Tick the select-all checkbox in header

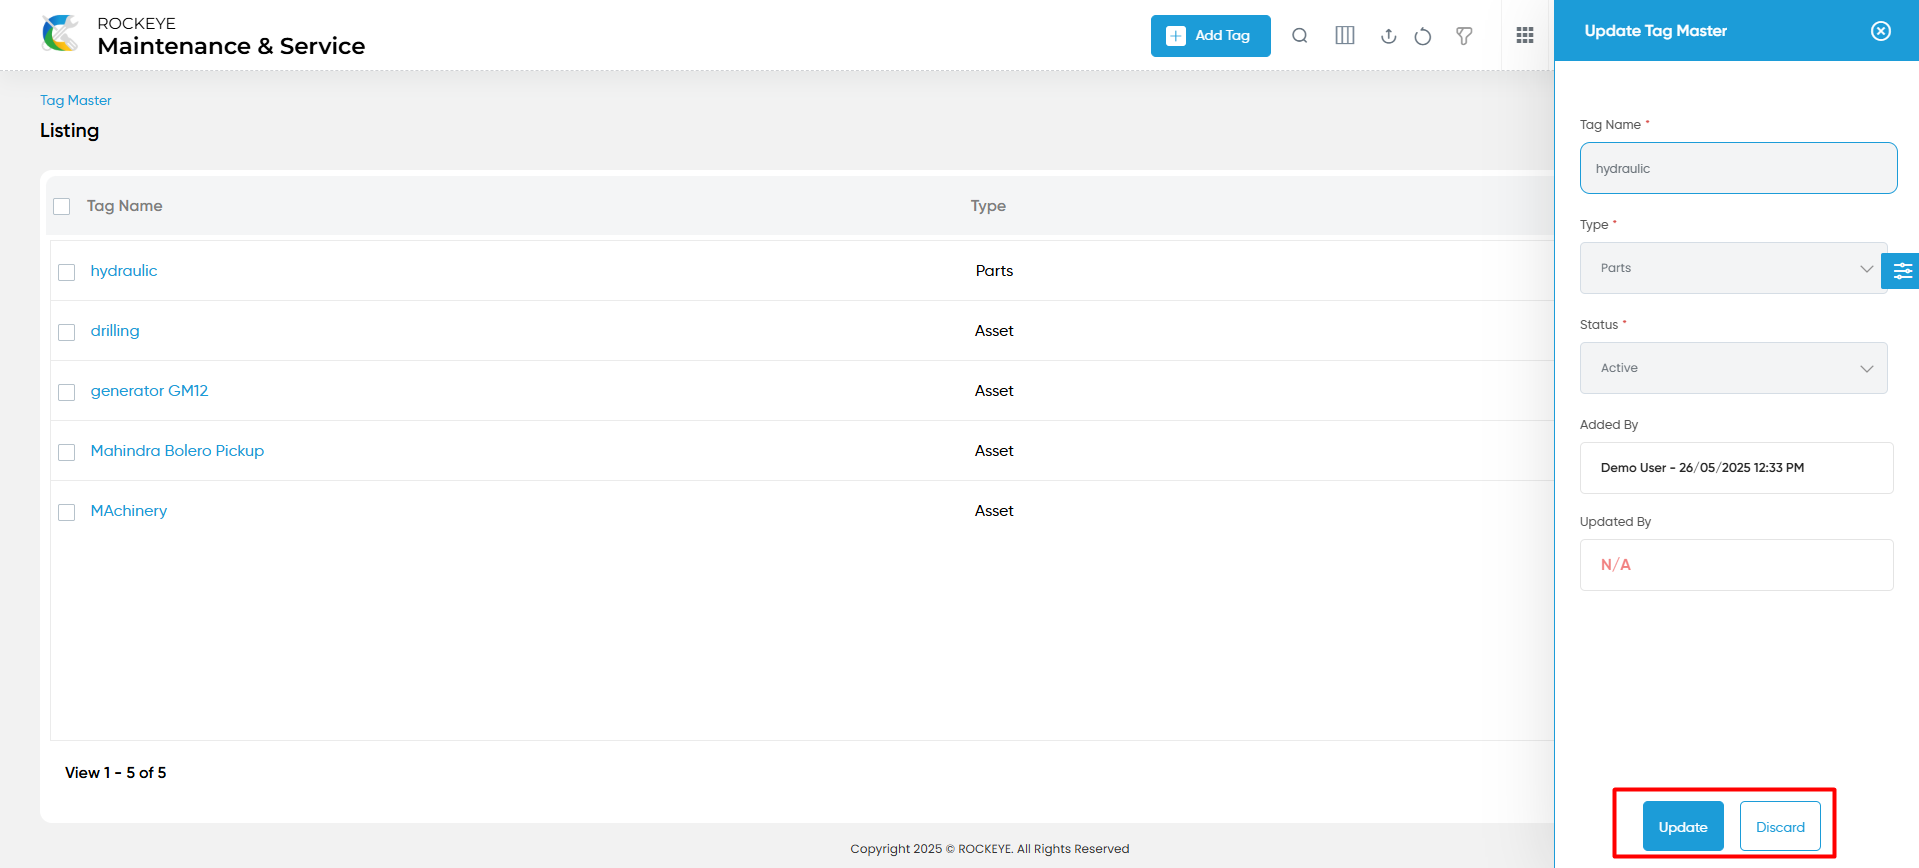click(x=62, y=206)
